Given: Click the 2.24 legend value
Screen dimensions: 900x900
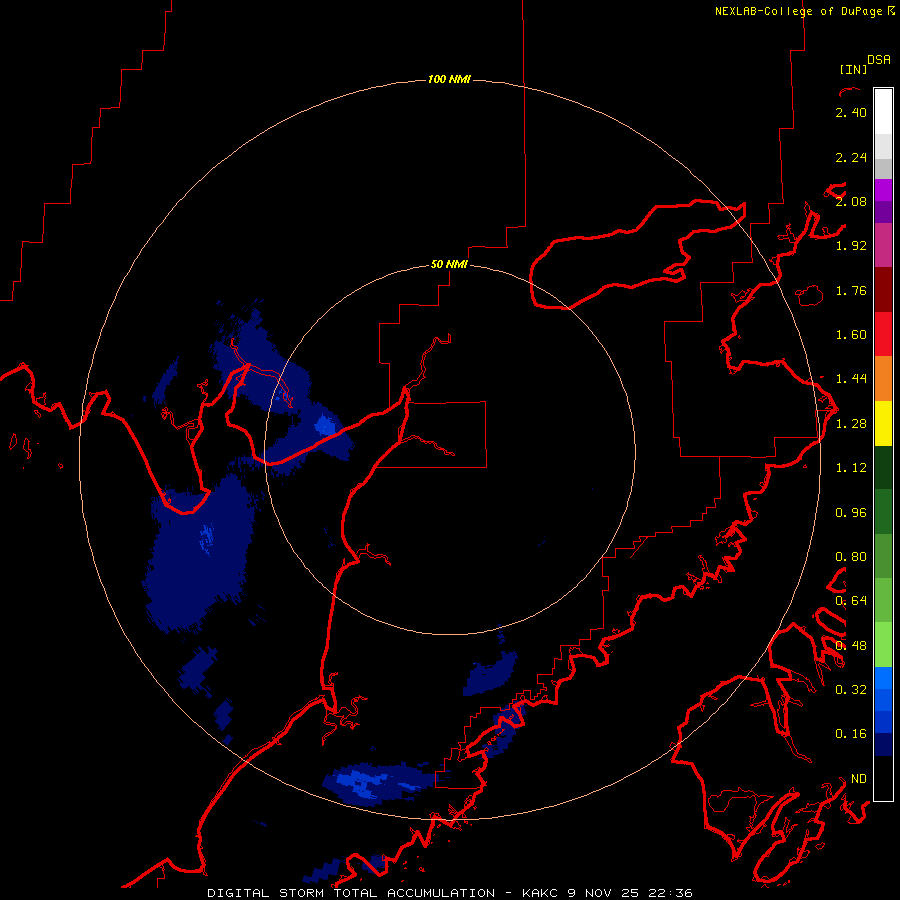Looking at the screenshot, I should pos(851,157).
